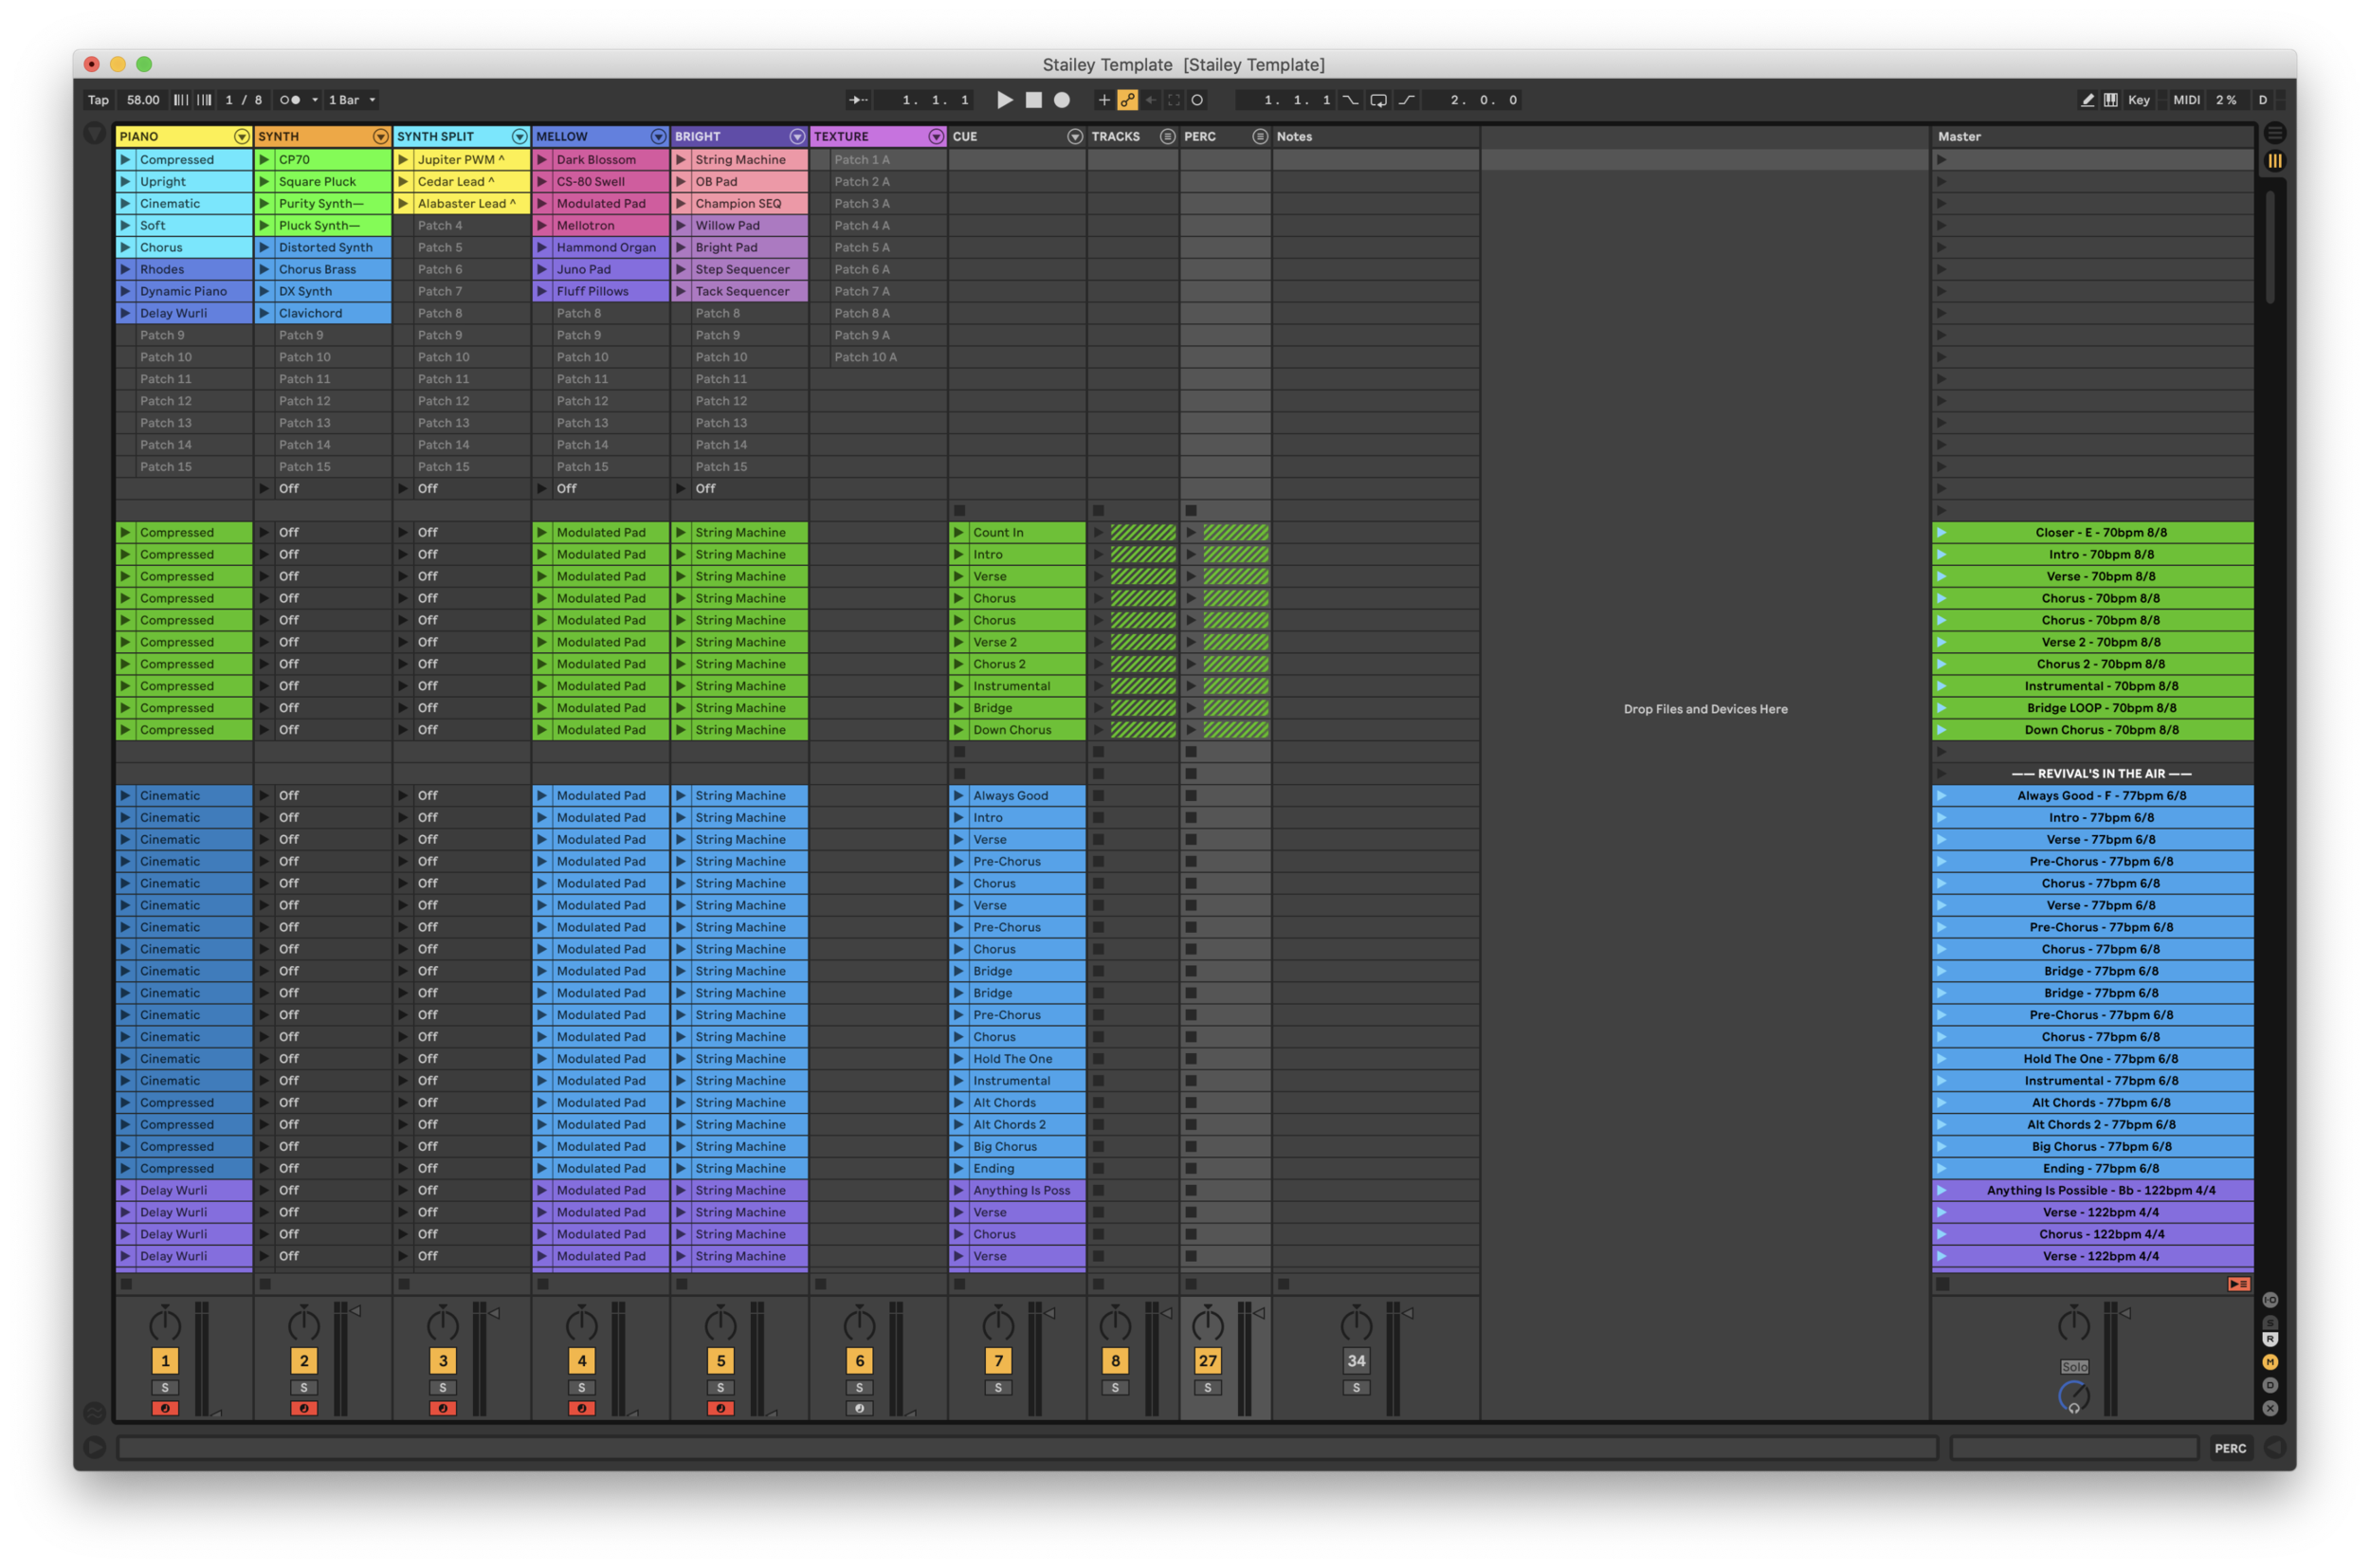Toggle the computer MIDI keyboard icon
The width and height of the screenshot is (2370, 1568).
point(2111,100)
